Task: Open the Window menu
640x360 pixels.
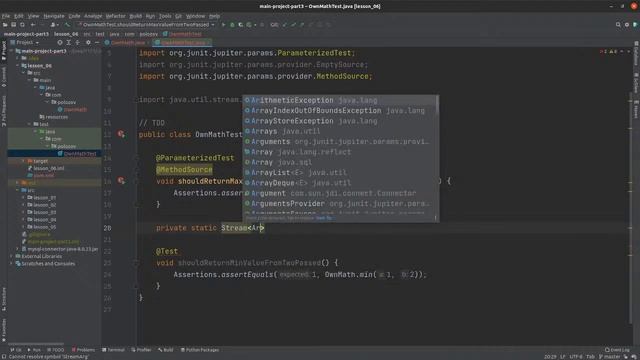Action: pos(196,16)
